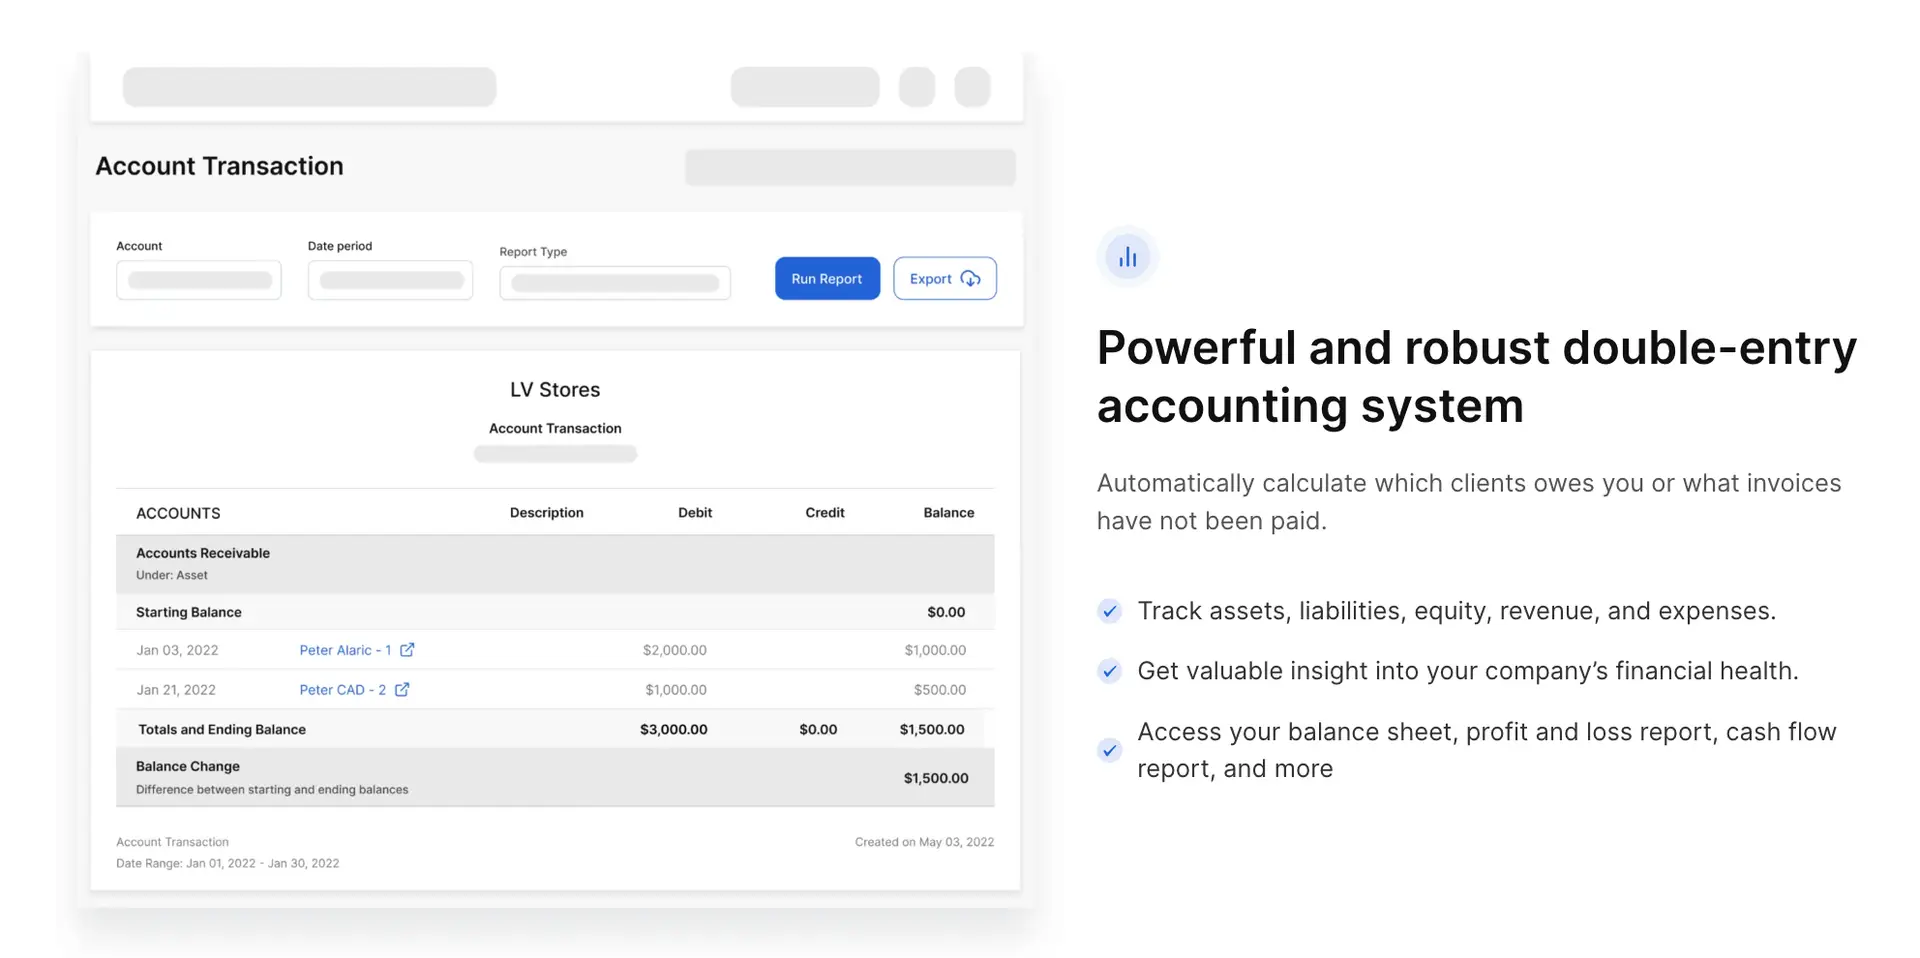Follow the Peter CAD - 2 link
The width and height of the screenshot is (1920, 958).
341,689
